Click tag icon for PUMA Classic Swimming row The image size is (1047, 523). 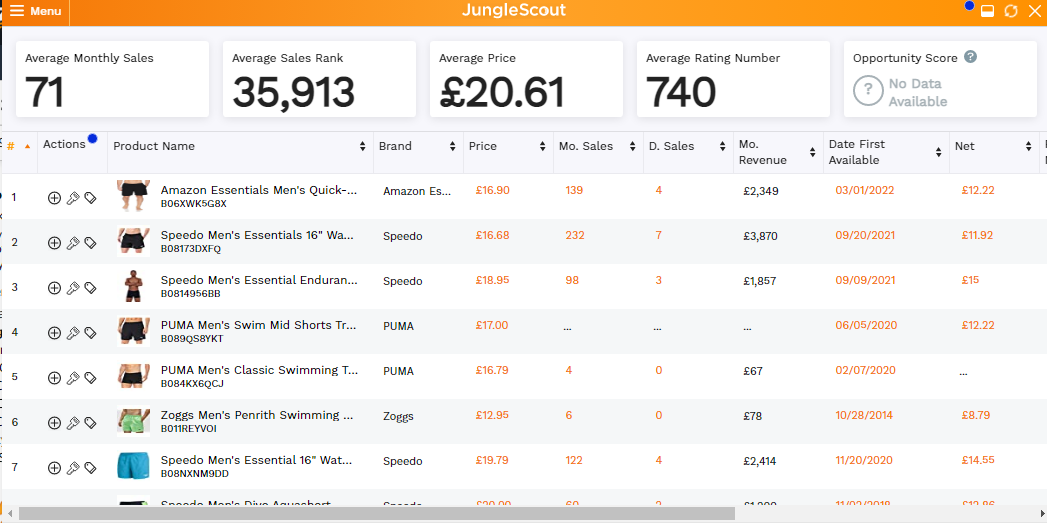point(90,377)
